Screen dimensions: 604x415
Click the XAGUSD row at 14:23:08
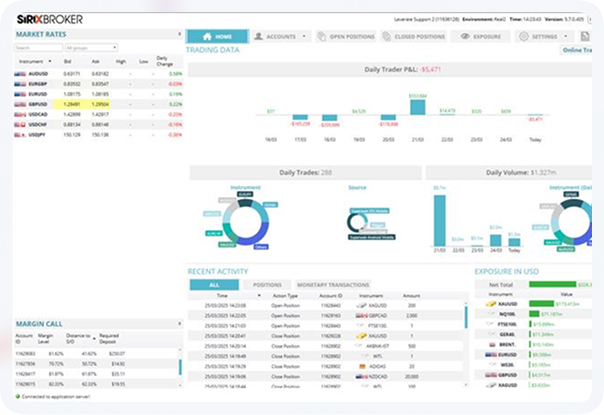326,306
